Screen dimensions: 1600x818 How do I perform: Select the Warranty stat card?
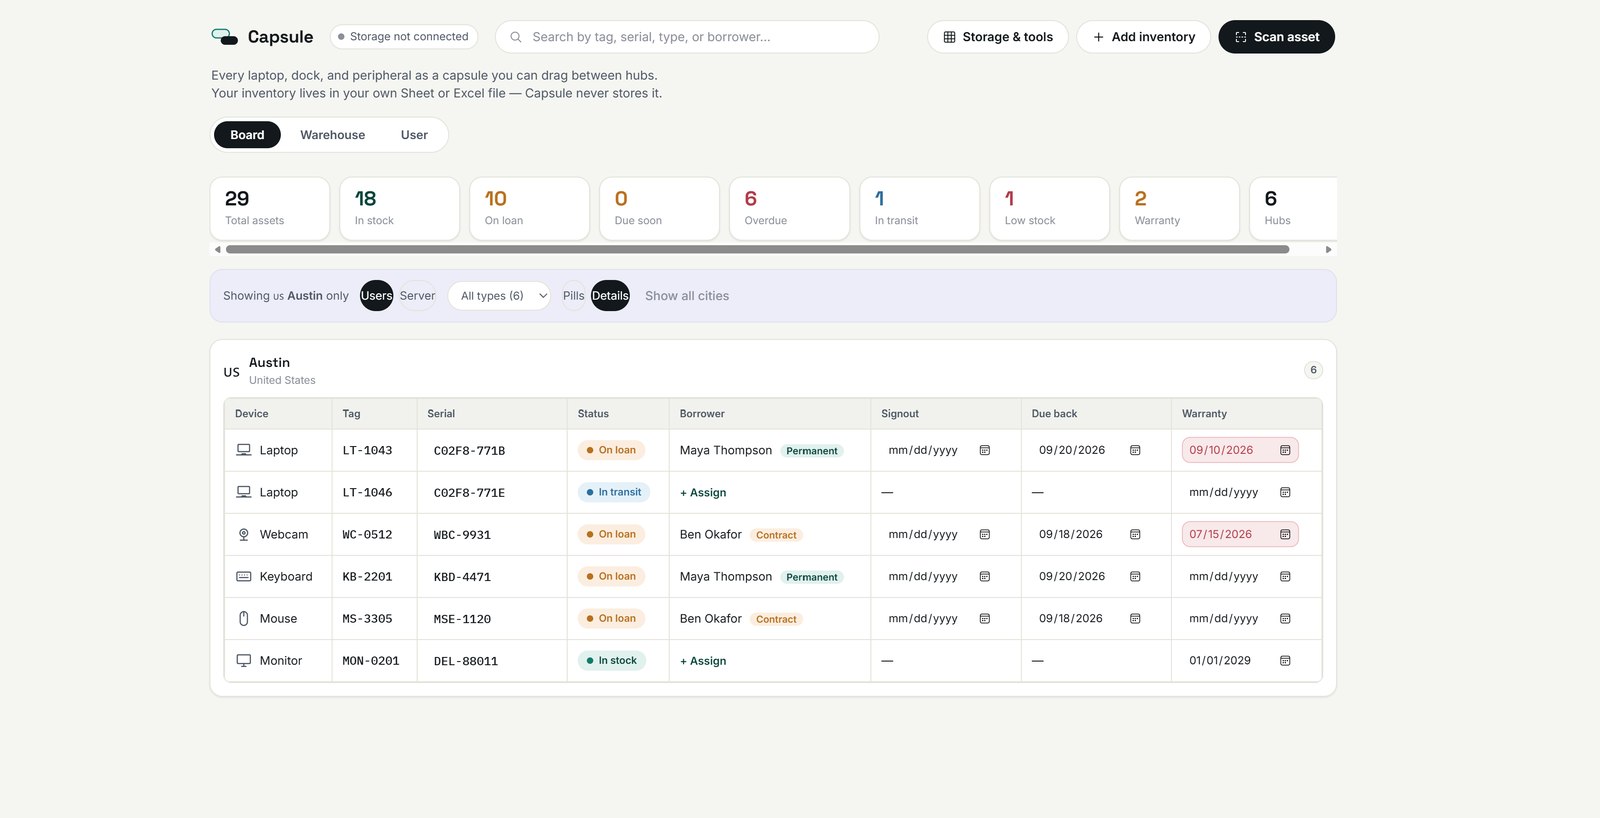1180,209
